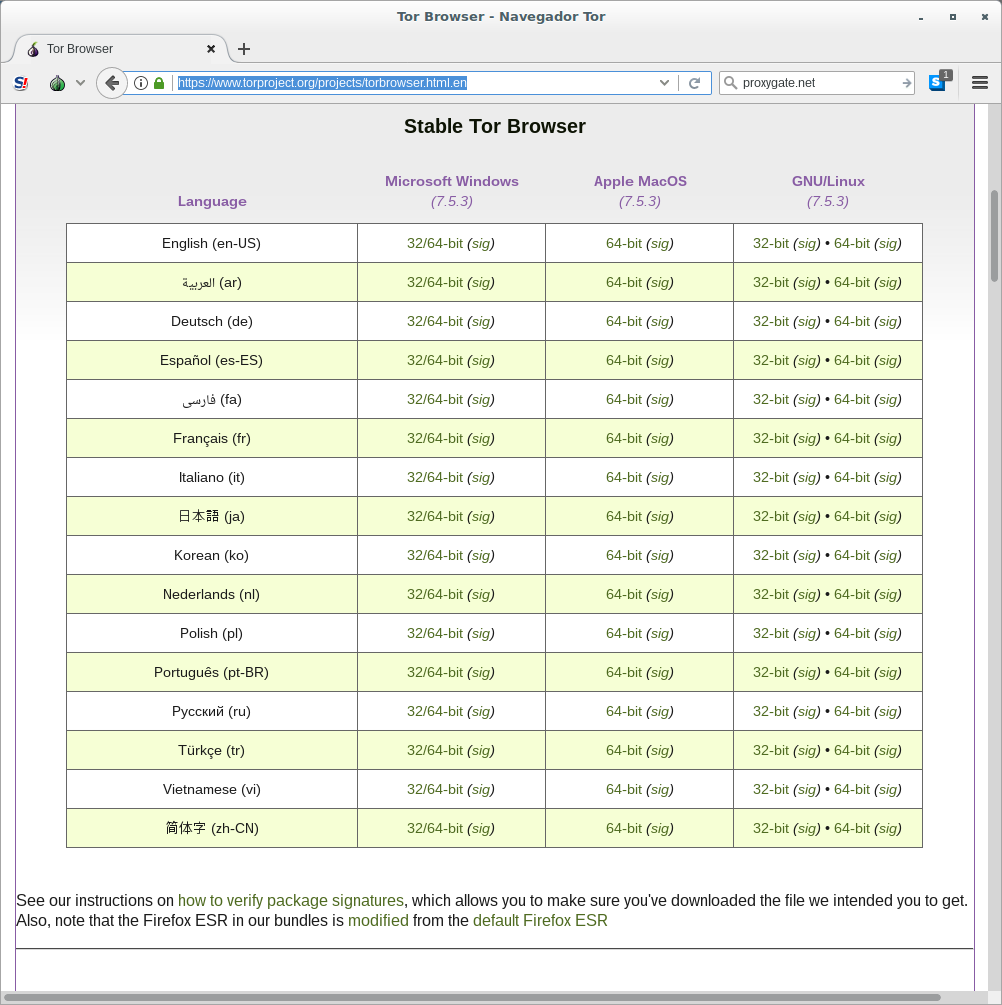The image size is (1002, 1005).
Task: Download Türkçe Windows 32/64-bit build
Action: click(435, 751)
